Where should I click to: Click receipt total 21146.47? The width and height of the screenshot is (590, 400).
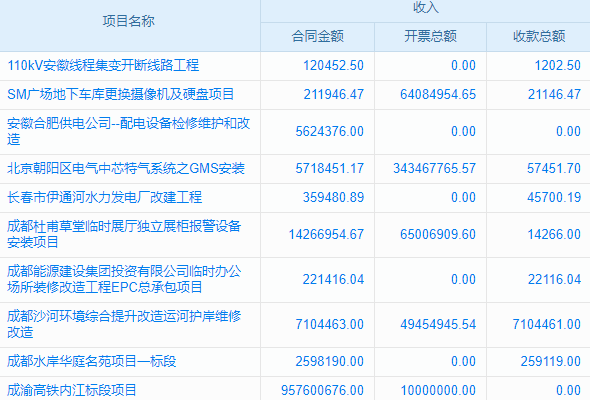(554, 94)
